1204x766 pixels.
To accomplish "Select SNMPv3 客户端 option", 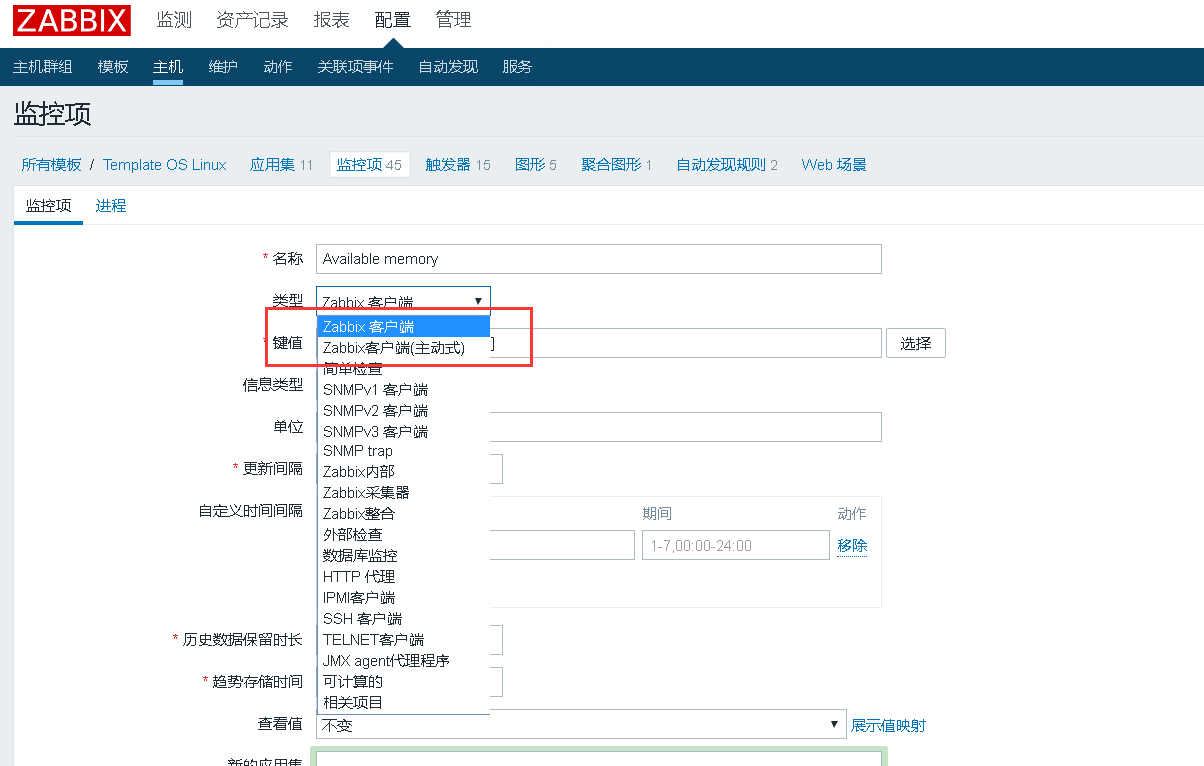I will click(403, 432).
